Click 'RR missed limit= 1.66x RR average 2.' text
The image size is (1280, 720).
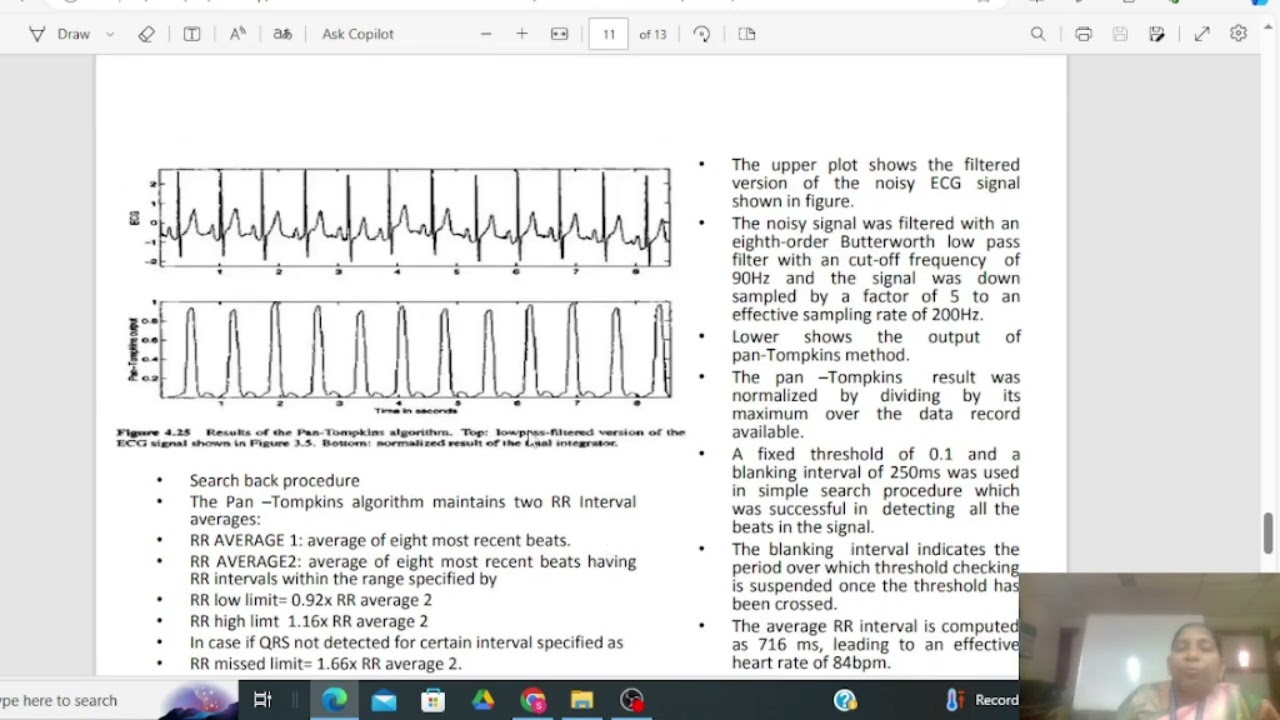pyautogui.click(x=326, y=664)
